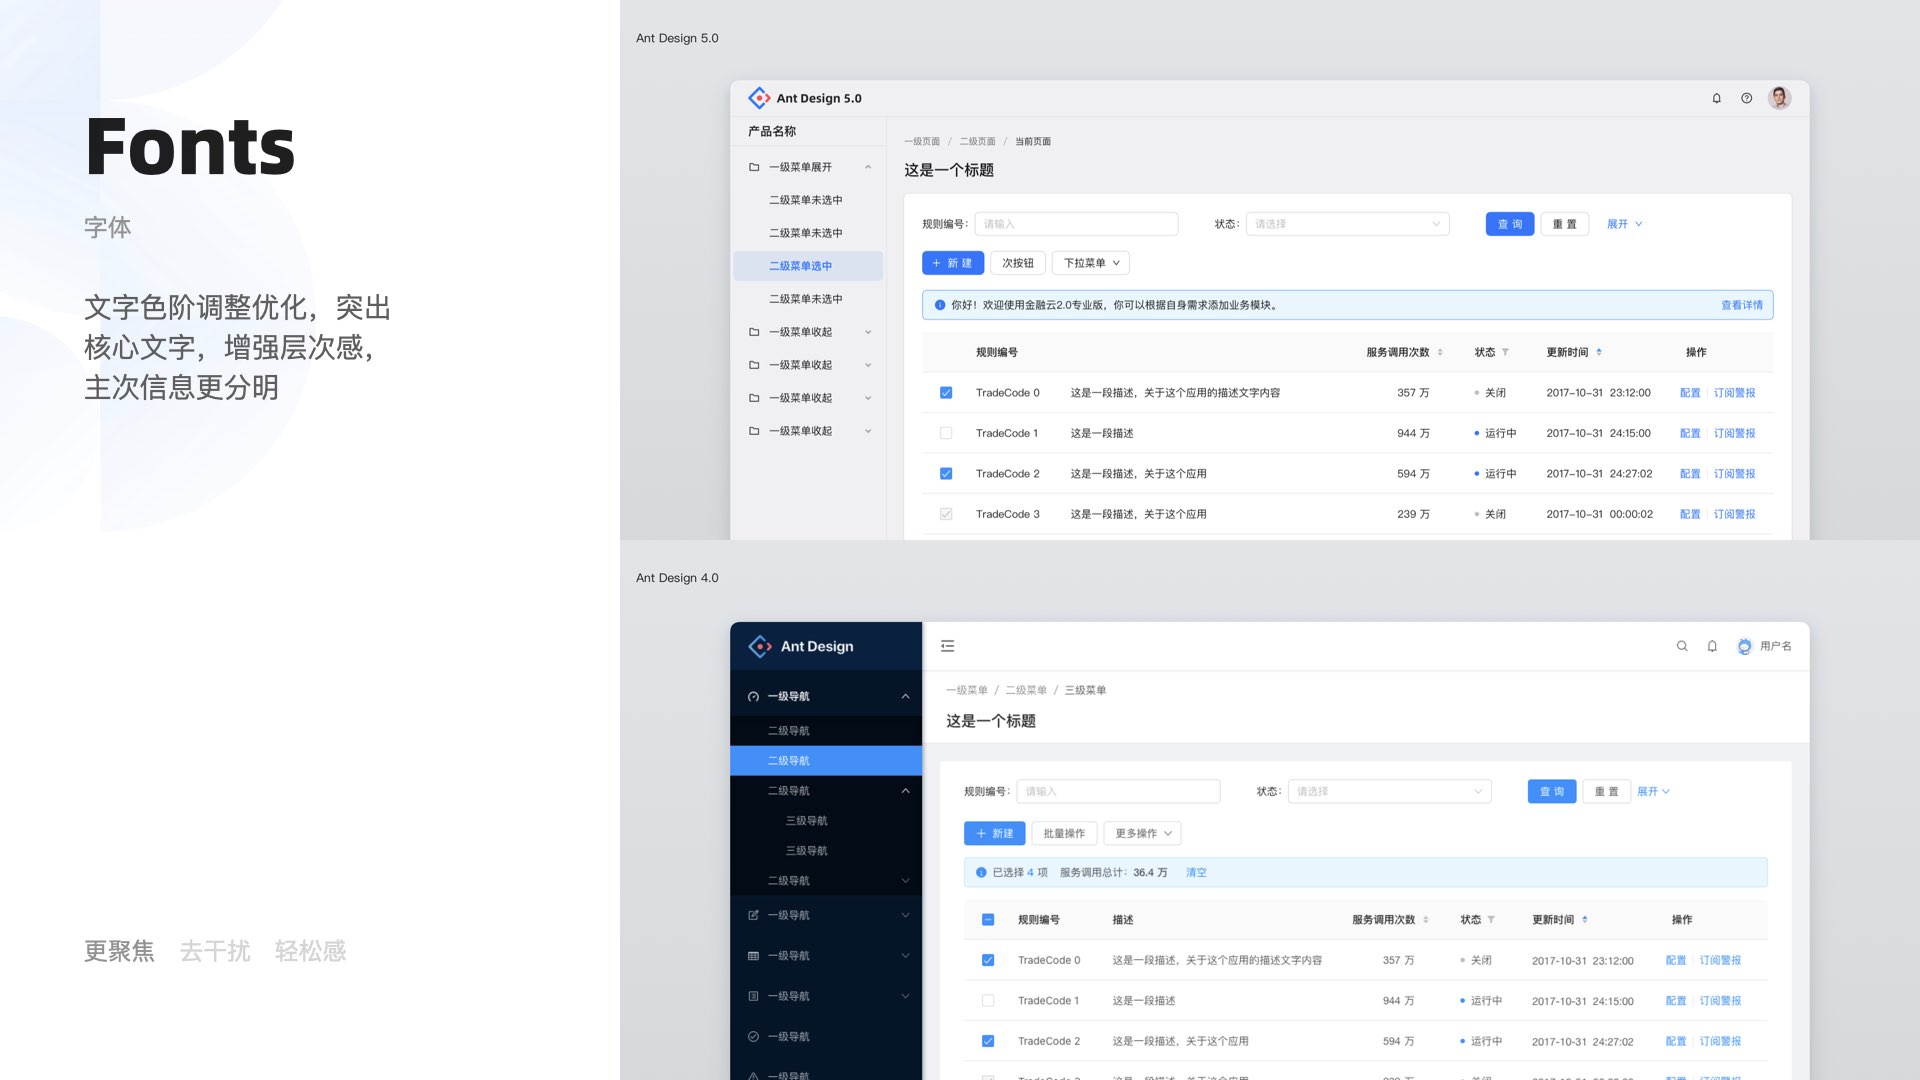Click 二级菜单 breadcrumb in Ant Design 4.0
The width and height of the screenshot is (1920, 1080).
(1026, 690)
